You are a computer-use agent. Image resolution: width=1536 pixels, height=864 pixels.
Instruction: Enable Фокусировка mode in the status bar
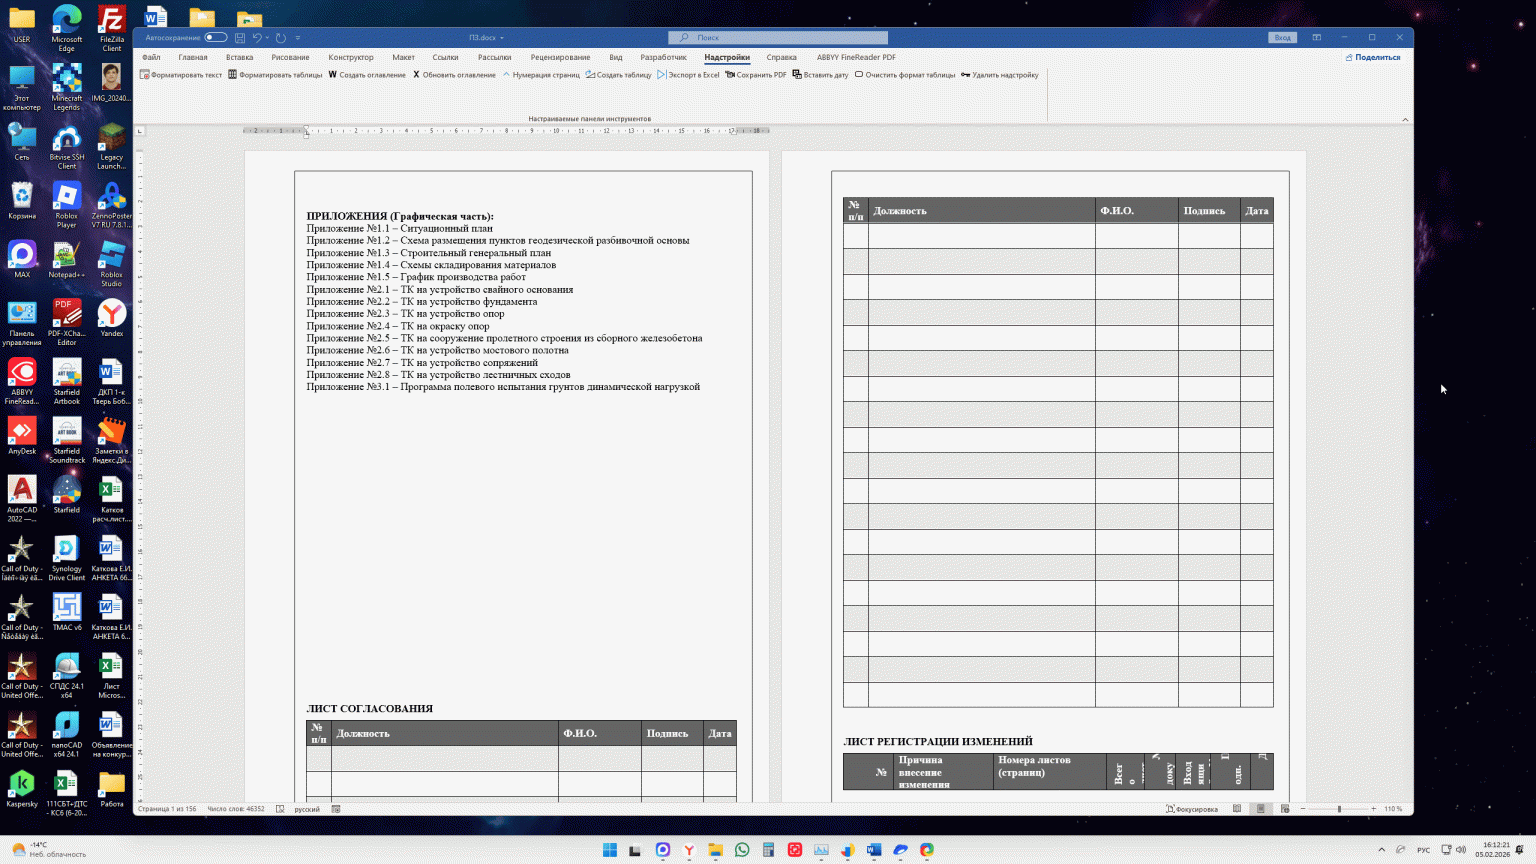[x=1192, y=809]
